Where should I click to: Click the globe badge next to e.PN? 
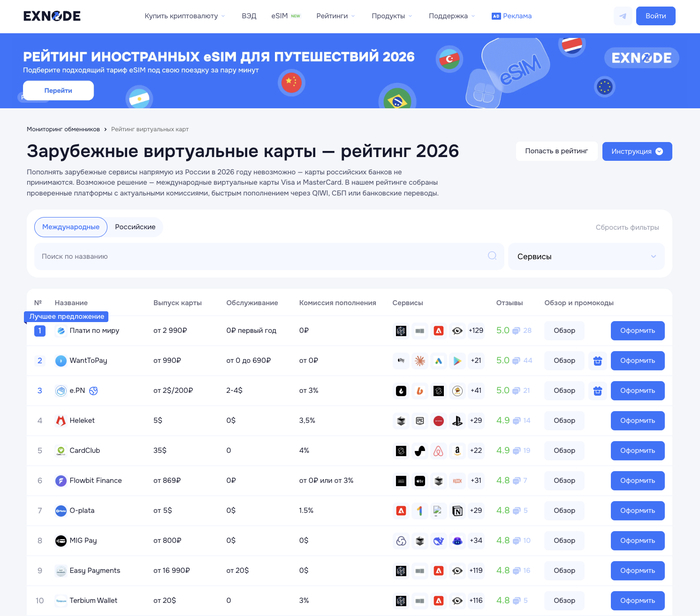tap(93, 391)
